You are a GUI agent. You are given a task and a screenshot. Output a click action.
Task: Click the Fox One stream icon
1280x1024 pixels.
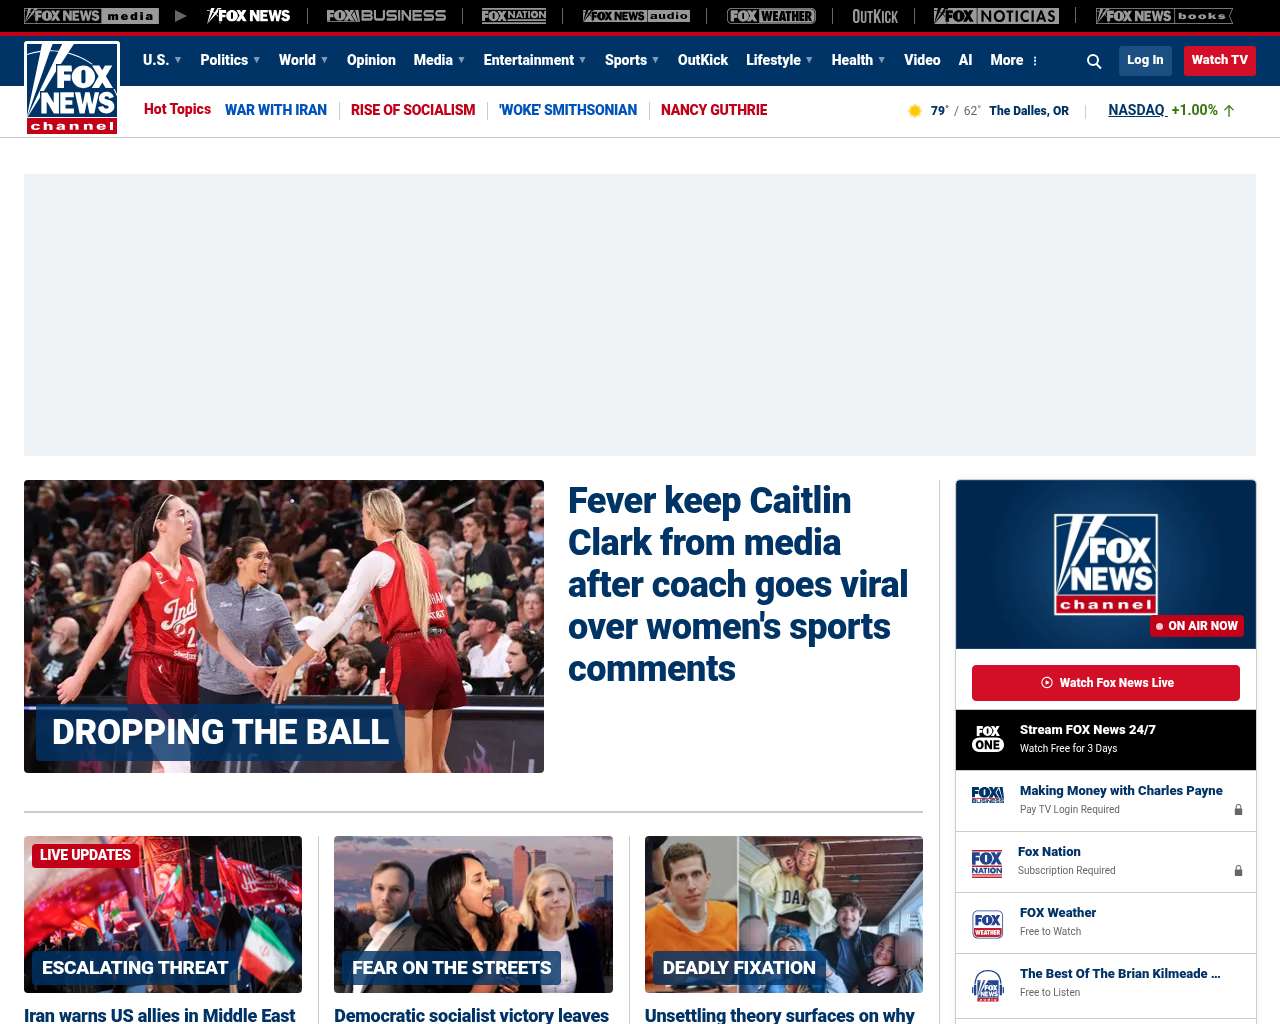988,739
